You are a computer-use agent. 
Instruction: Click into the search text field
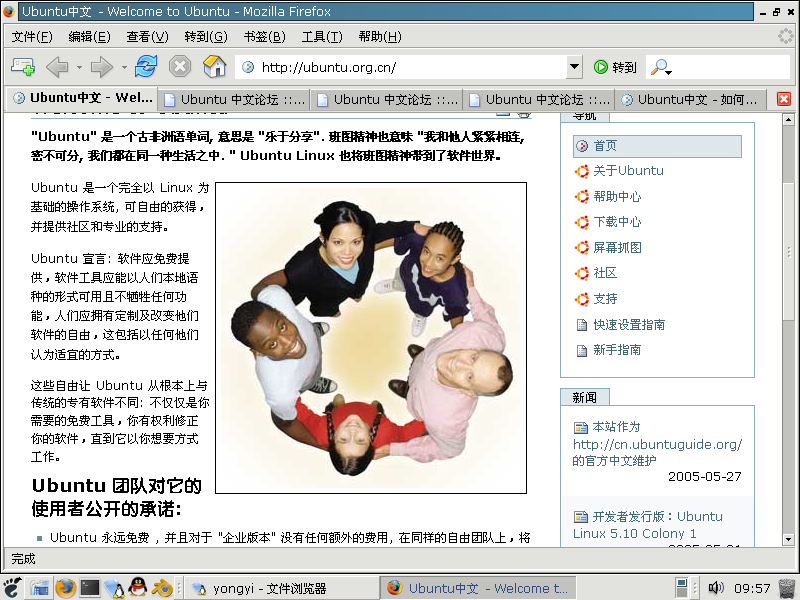[732, 67]
